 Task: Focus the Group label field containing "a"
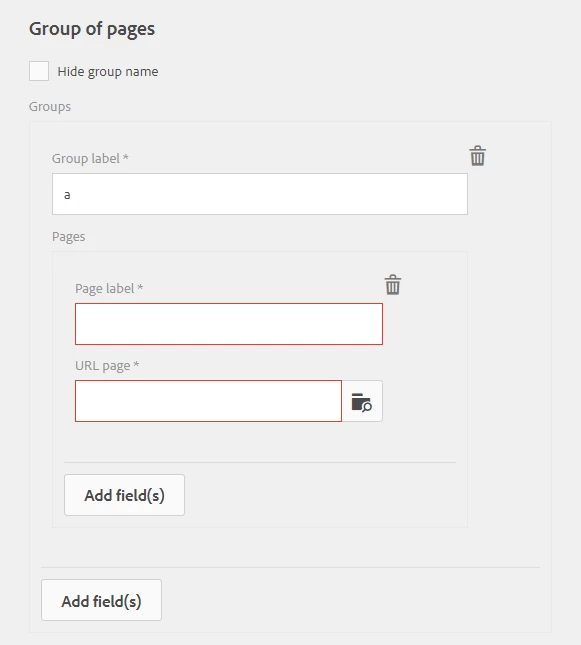tap(260, 194)
